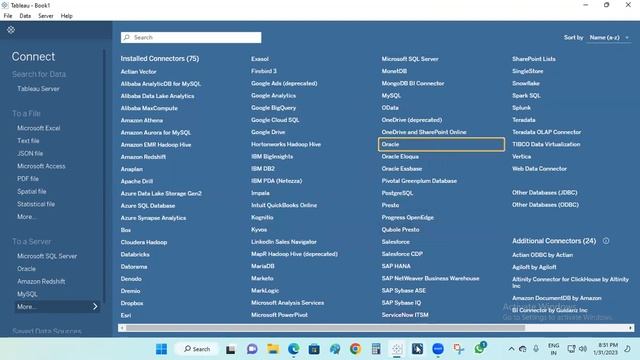This screenshot has height=360, width=640.
Task: Select the Oracle connector in list
Action: coord(441,144)
